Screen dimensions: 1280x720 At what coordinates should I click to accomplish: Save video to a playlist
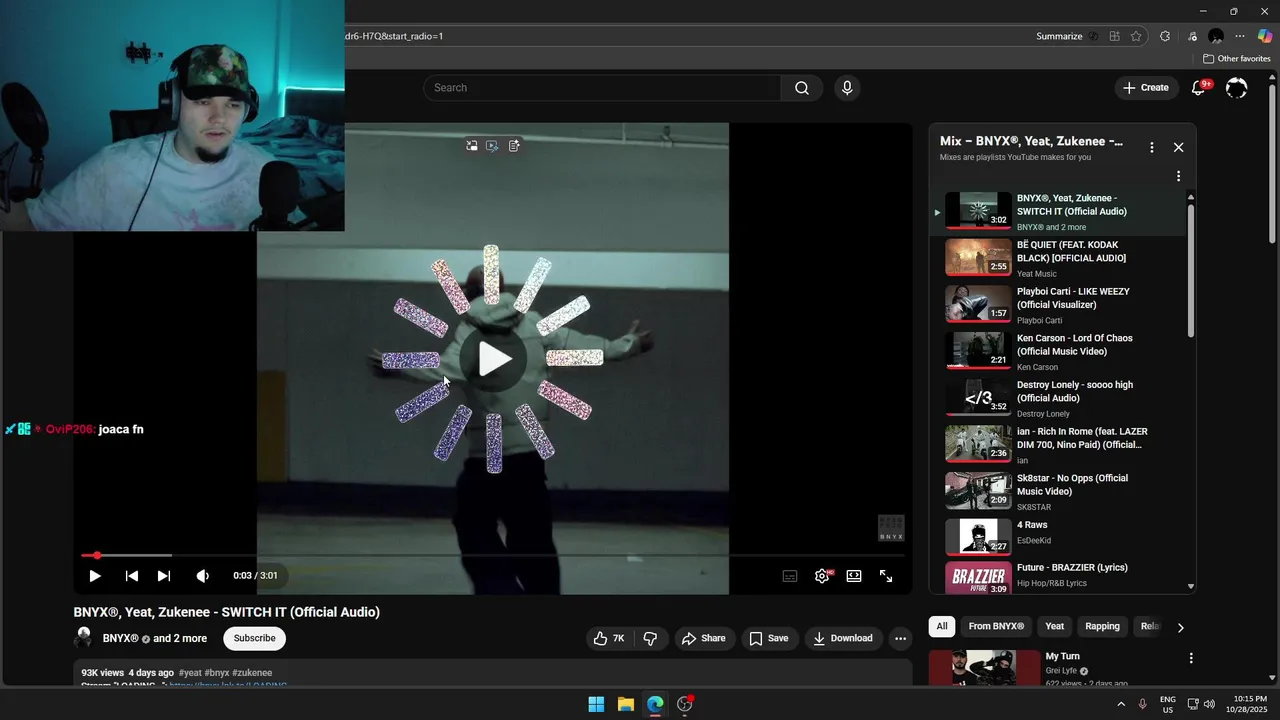pyautogui.click(x=769, y=638)
